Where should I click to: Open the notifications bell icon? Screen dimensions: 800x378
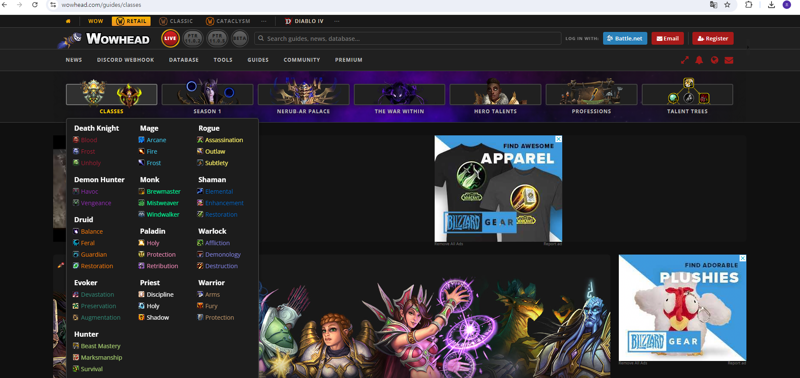pos(699,60)
